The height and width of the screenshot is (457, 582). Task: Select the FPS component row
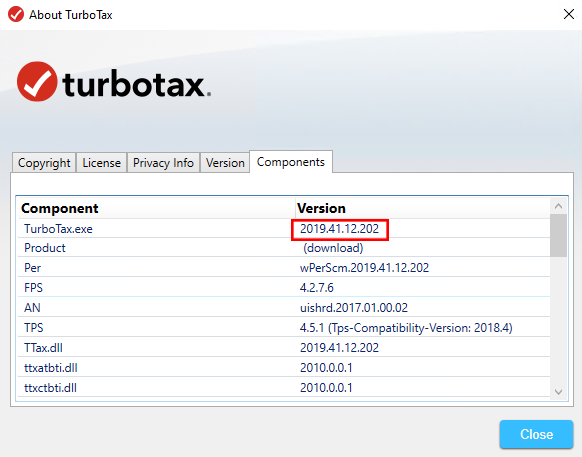284,287
